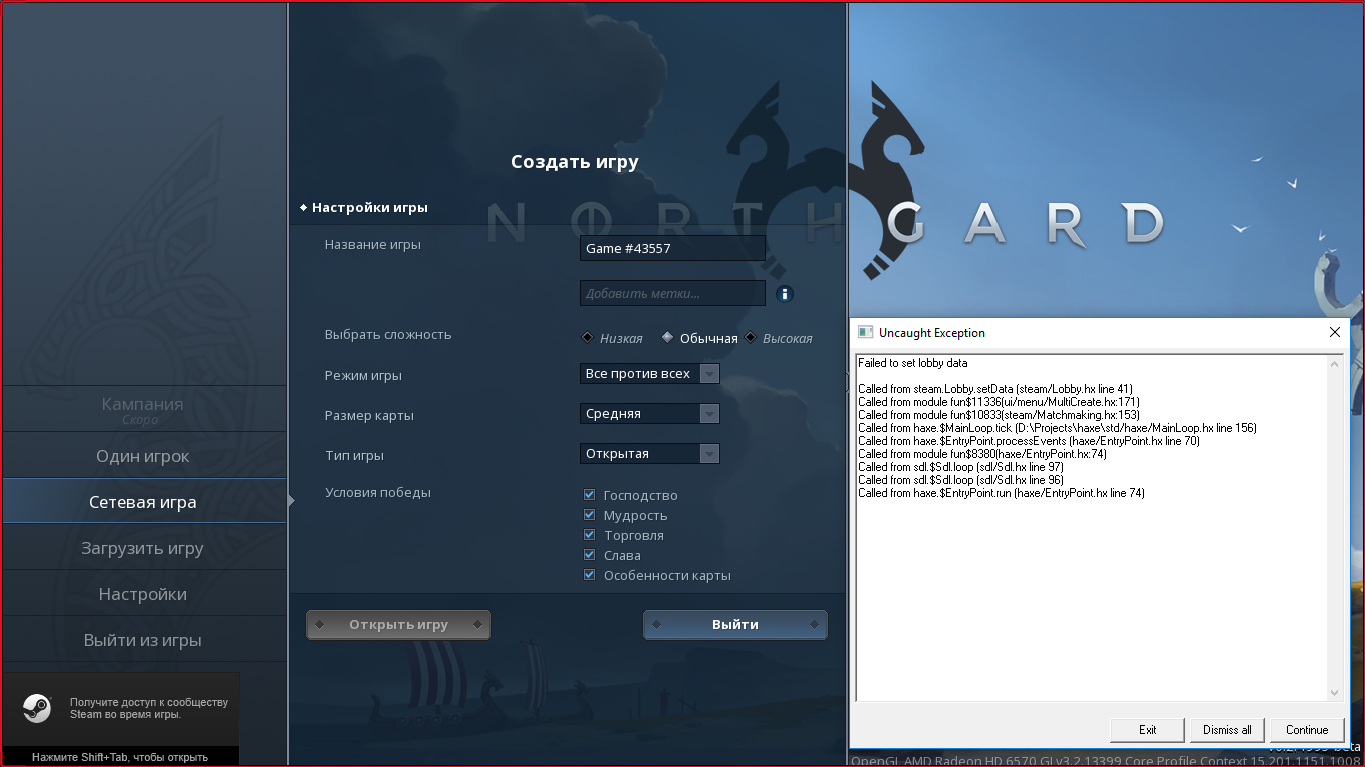The image size is (1365, 767).
Task: Click the Открыть игру button
Action: (x=398, y=625)
